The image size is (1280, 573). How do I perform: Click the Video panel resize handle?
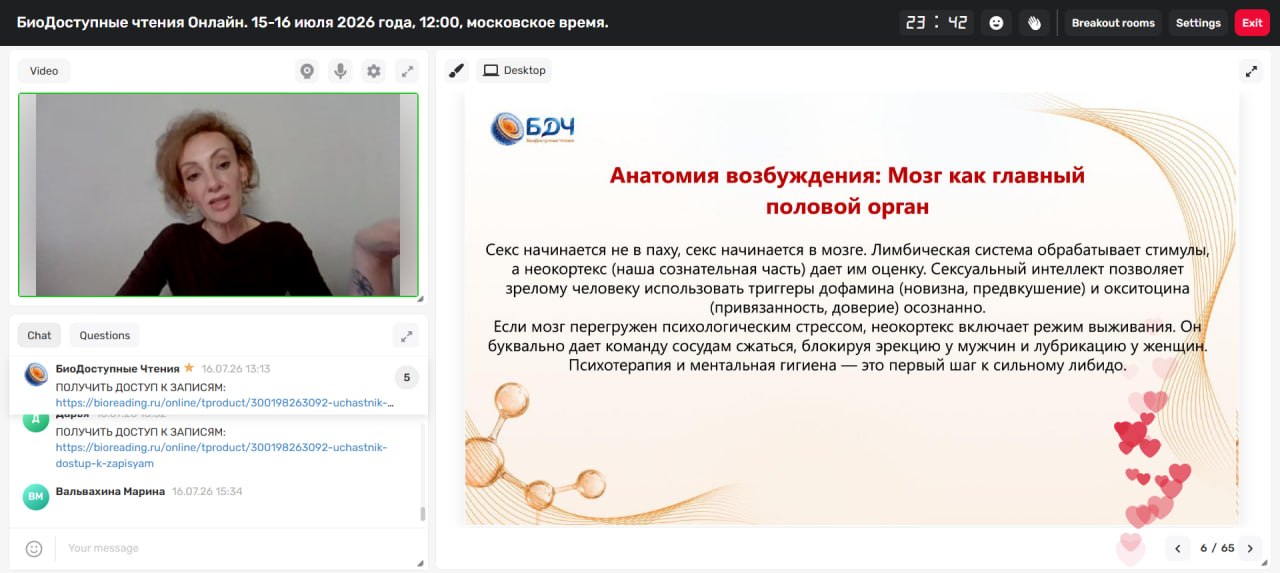420,298
